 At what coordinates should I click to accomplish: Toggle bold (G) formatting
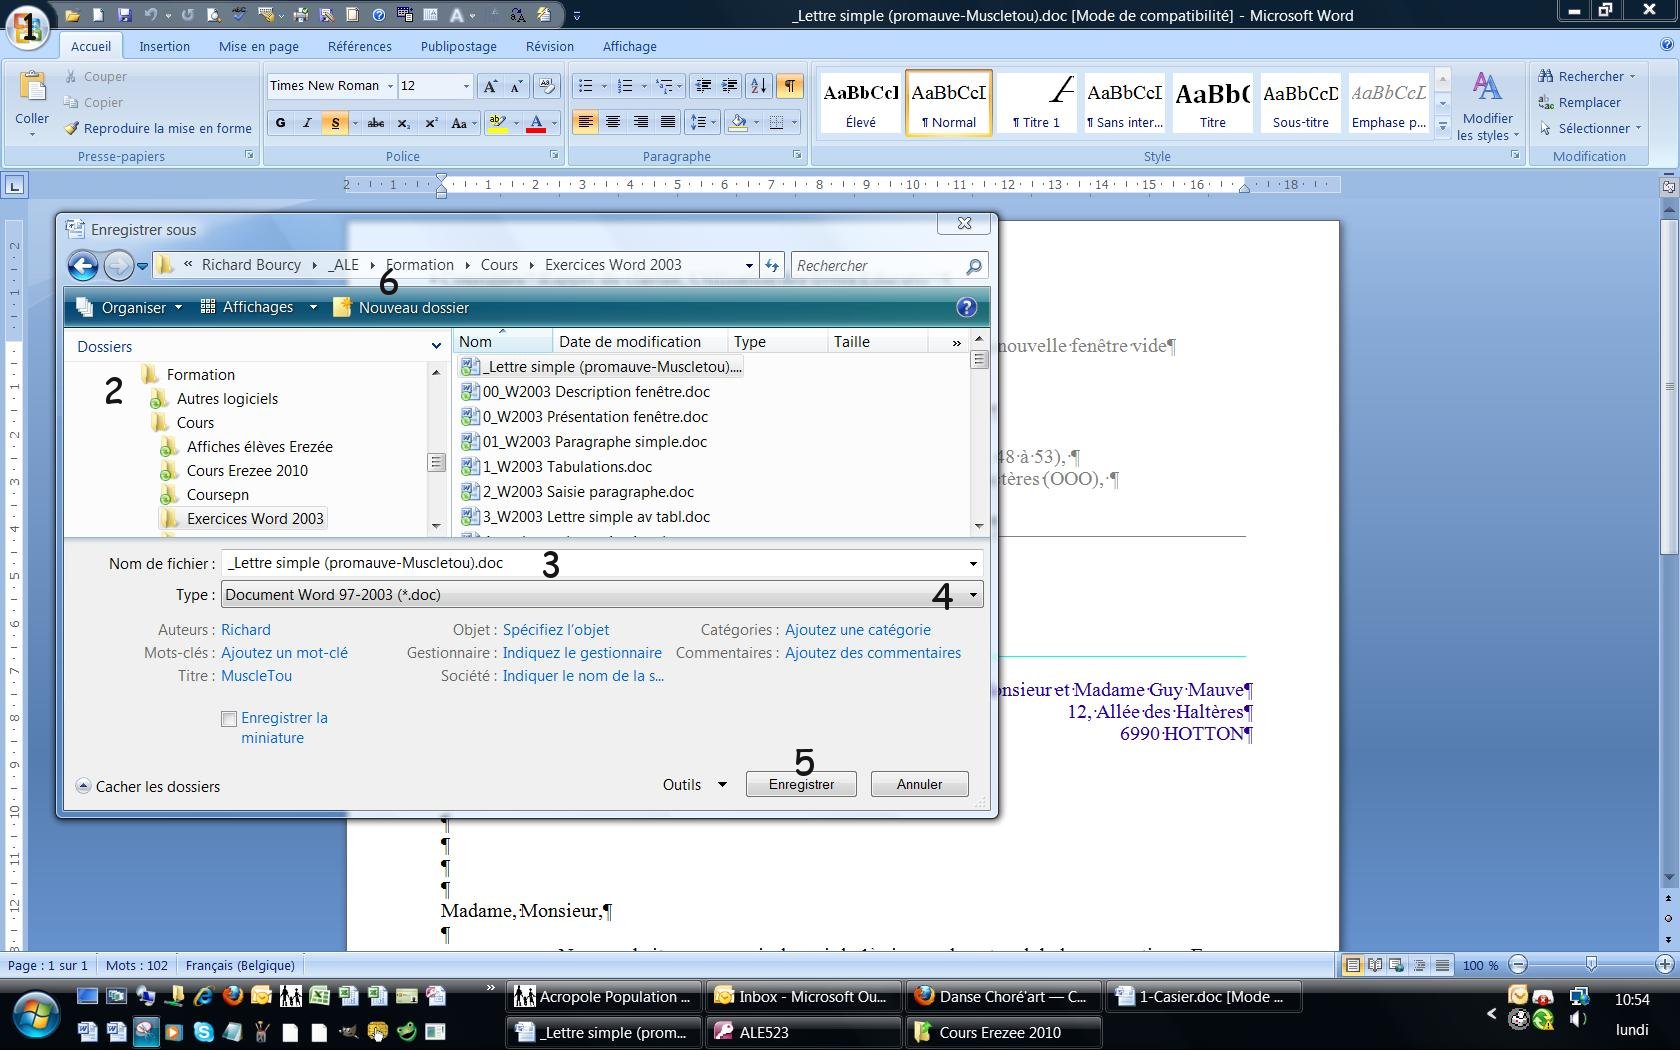pyautogui.click(x=280, y=123)
